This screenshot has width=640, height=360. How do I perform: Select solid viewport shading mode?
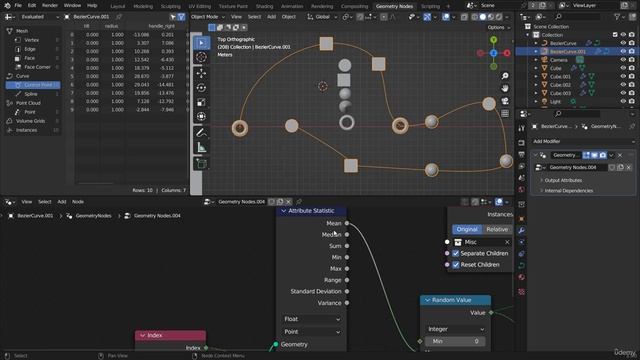(482, 17)
